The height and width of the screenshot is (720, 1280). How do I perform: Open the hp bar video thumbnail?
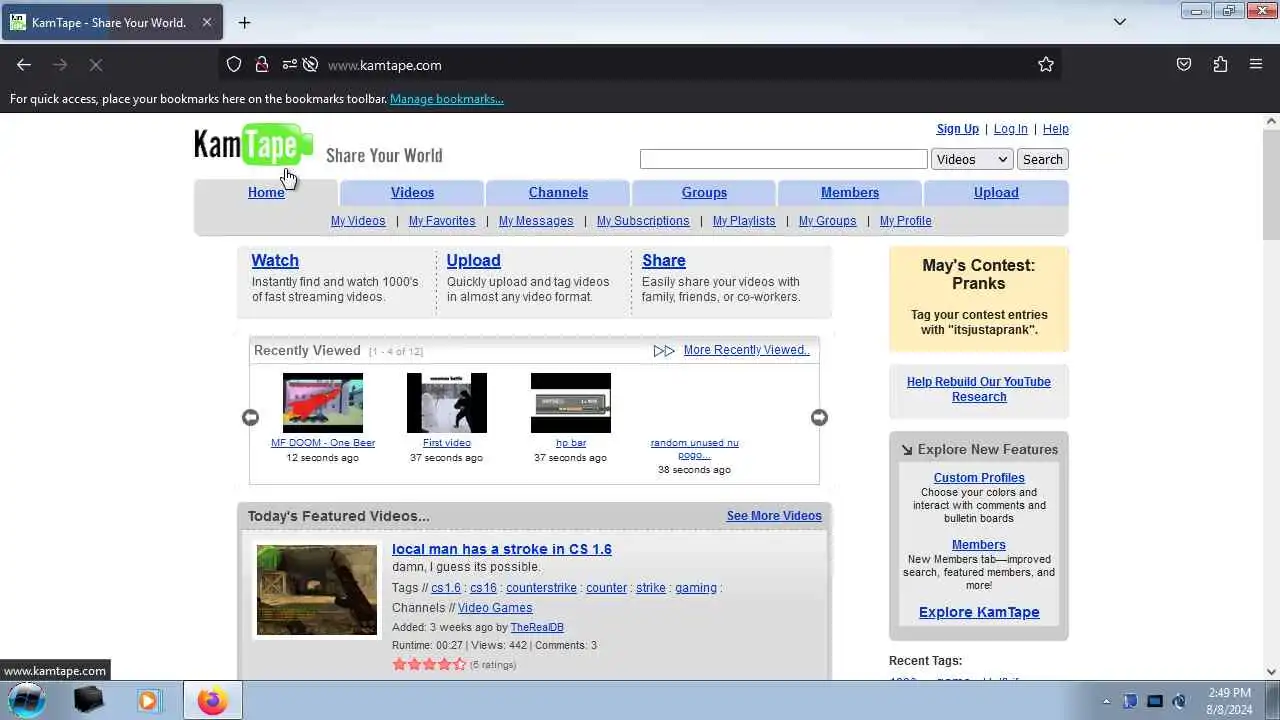[x=571, y=403]
